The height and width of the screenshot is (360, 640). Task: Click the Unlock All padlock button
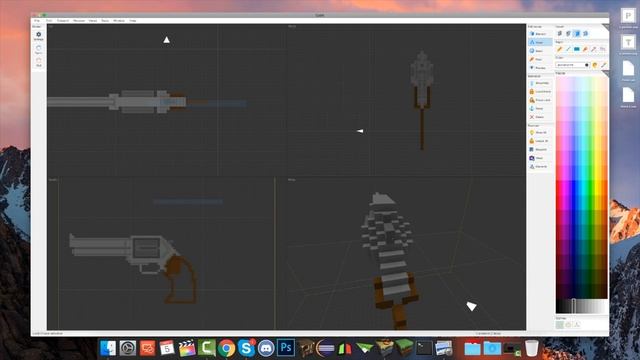pyautogui.click(x=540, y=141)
